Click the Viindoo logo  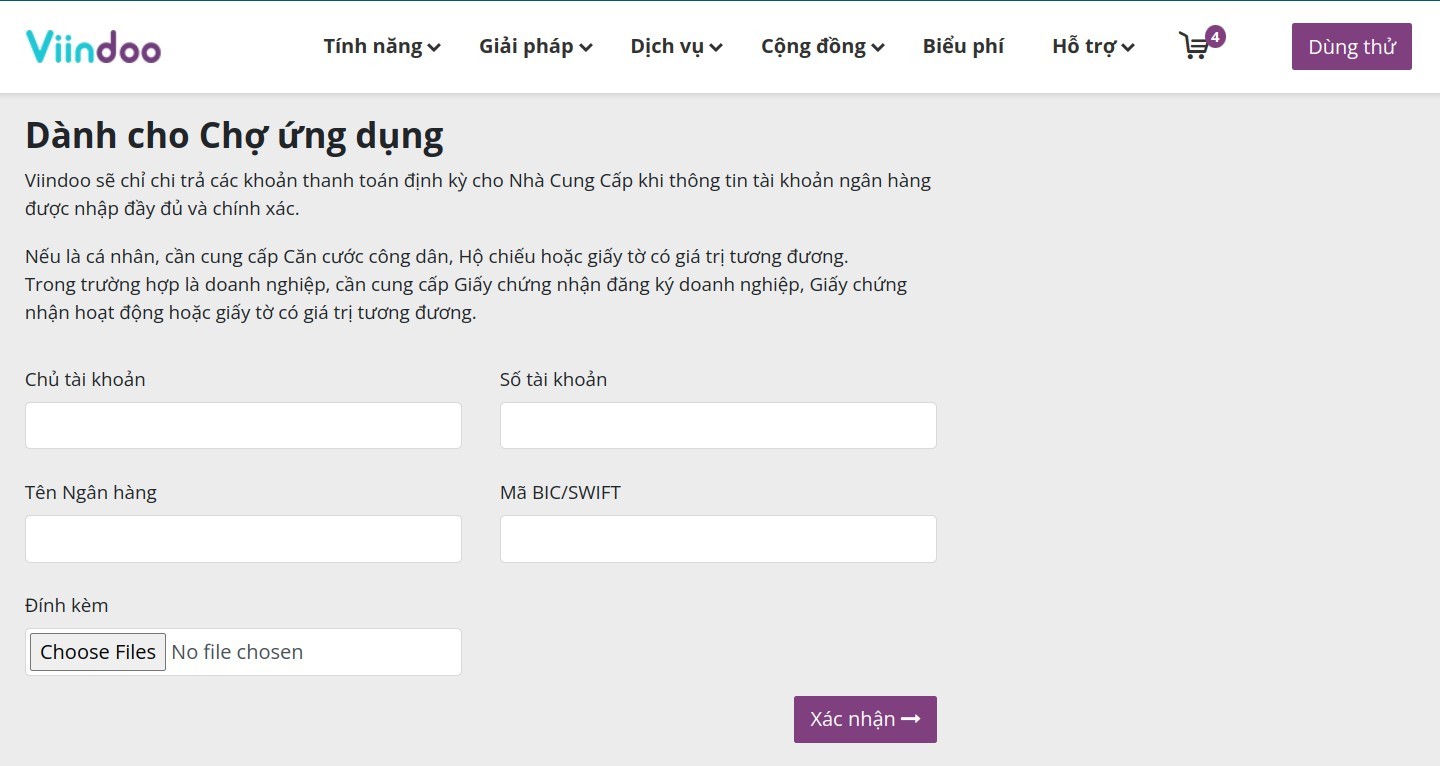pos(93,46)
